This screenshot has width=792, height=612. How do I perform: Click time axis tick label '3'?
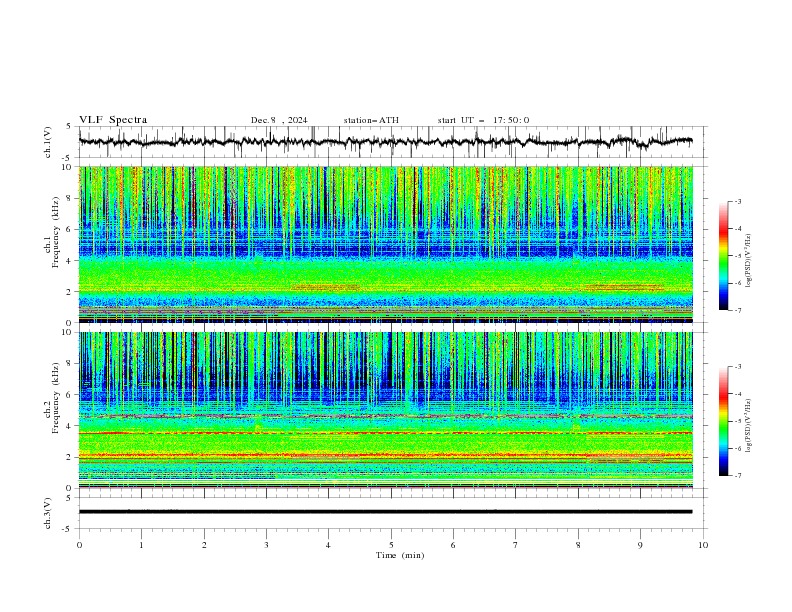click(266, 545)
